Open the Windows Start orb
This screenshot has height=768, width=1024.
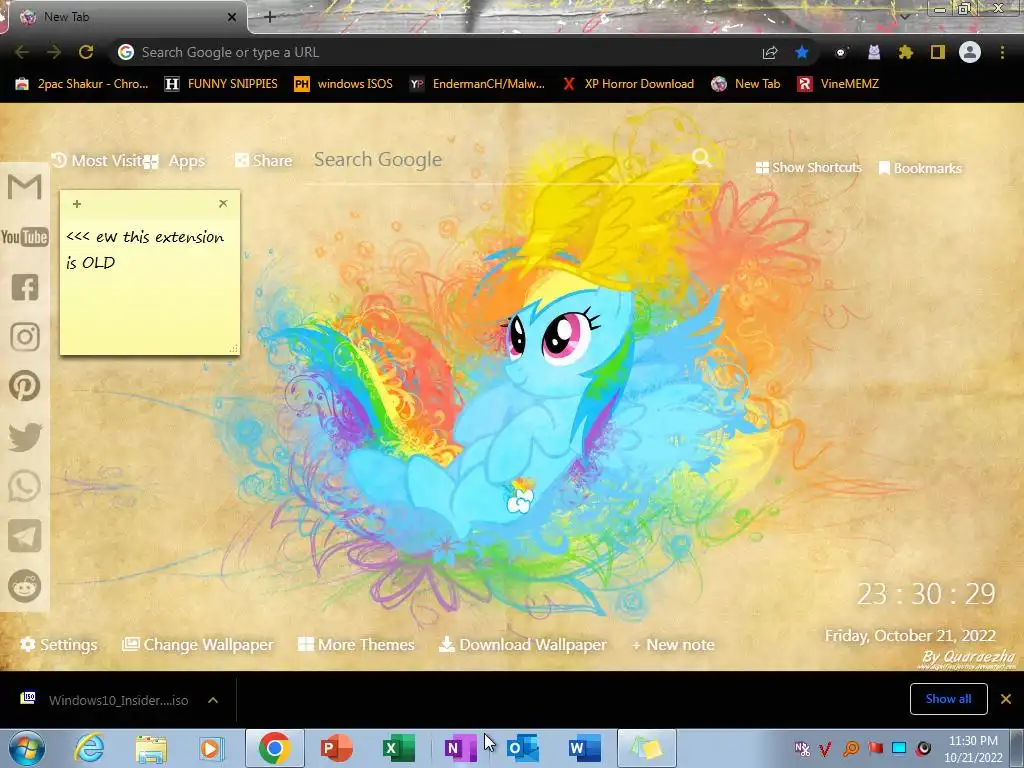coord(27,748)
